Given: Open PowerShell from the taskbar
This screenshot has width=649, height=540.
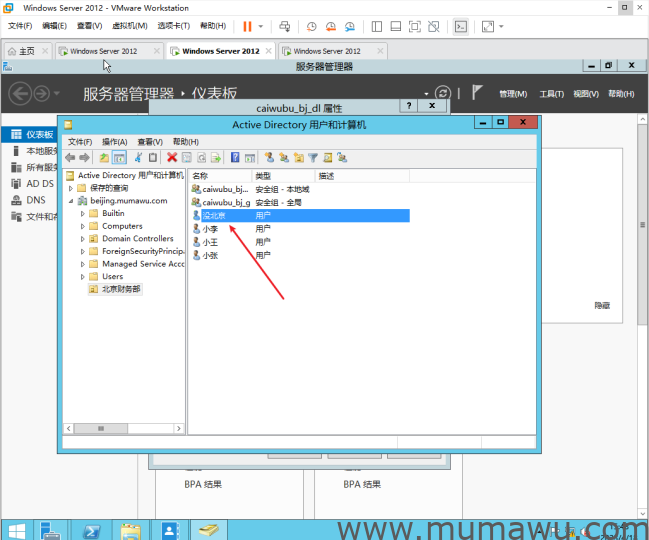Looking at the screenshot, I should click(89, 530).
